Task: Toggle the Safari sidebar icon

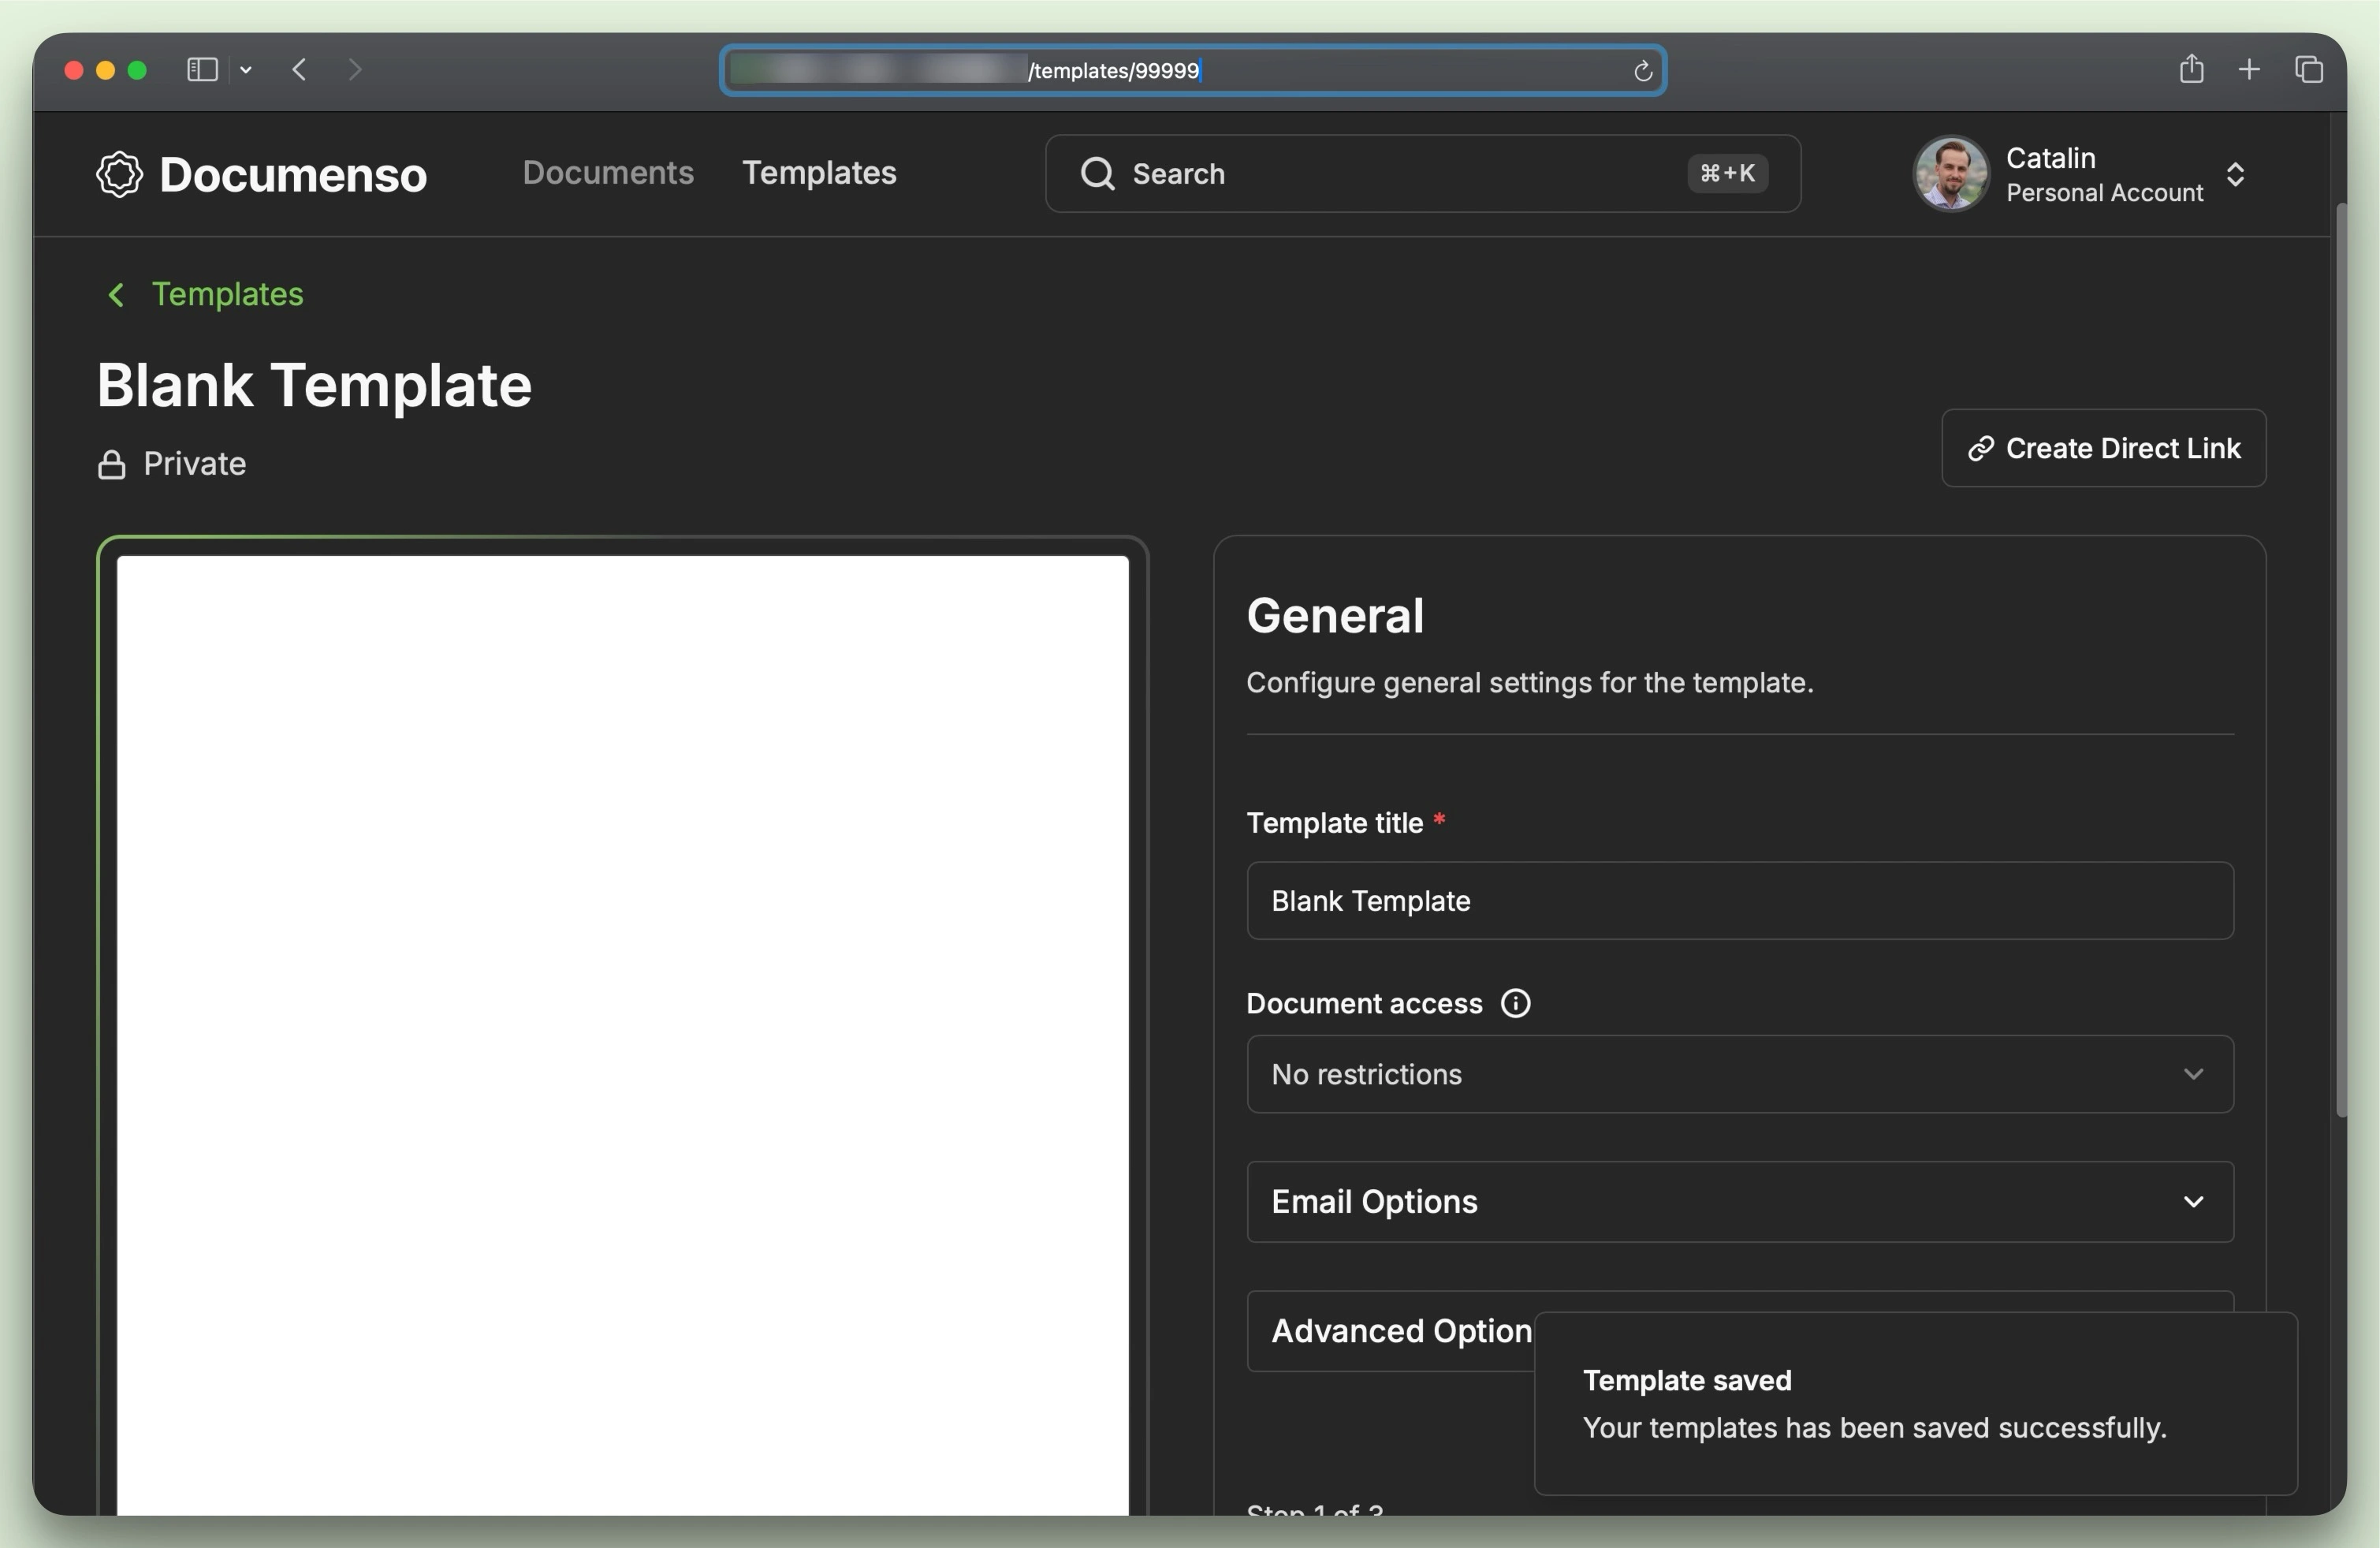Action: (202, 69)
